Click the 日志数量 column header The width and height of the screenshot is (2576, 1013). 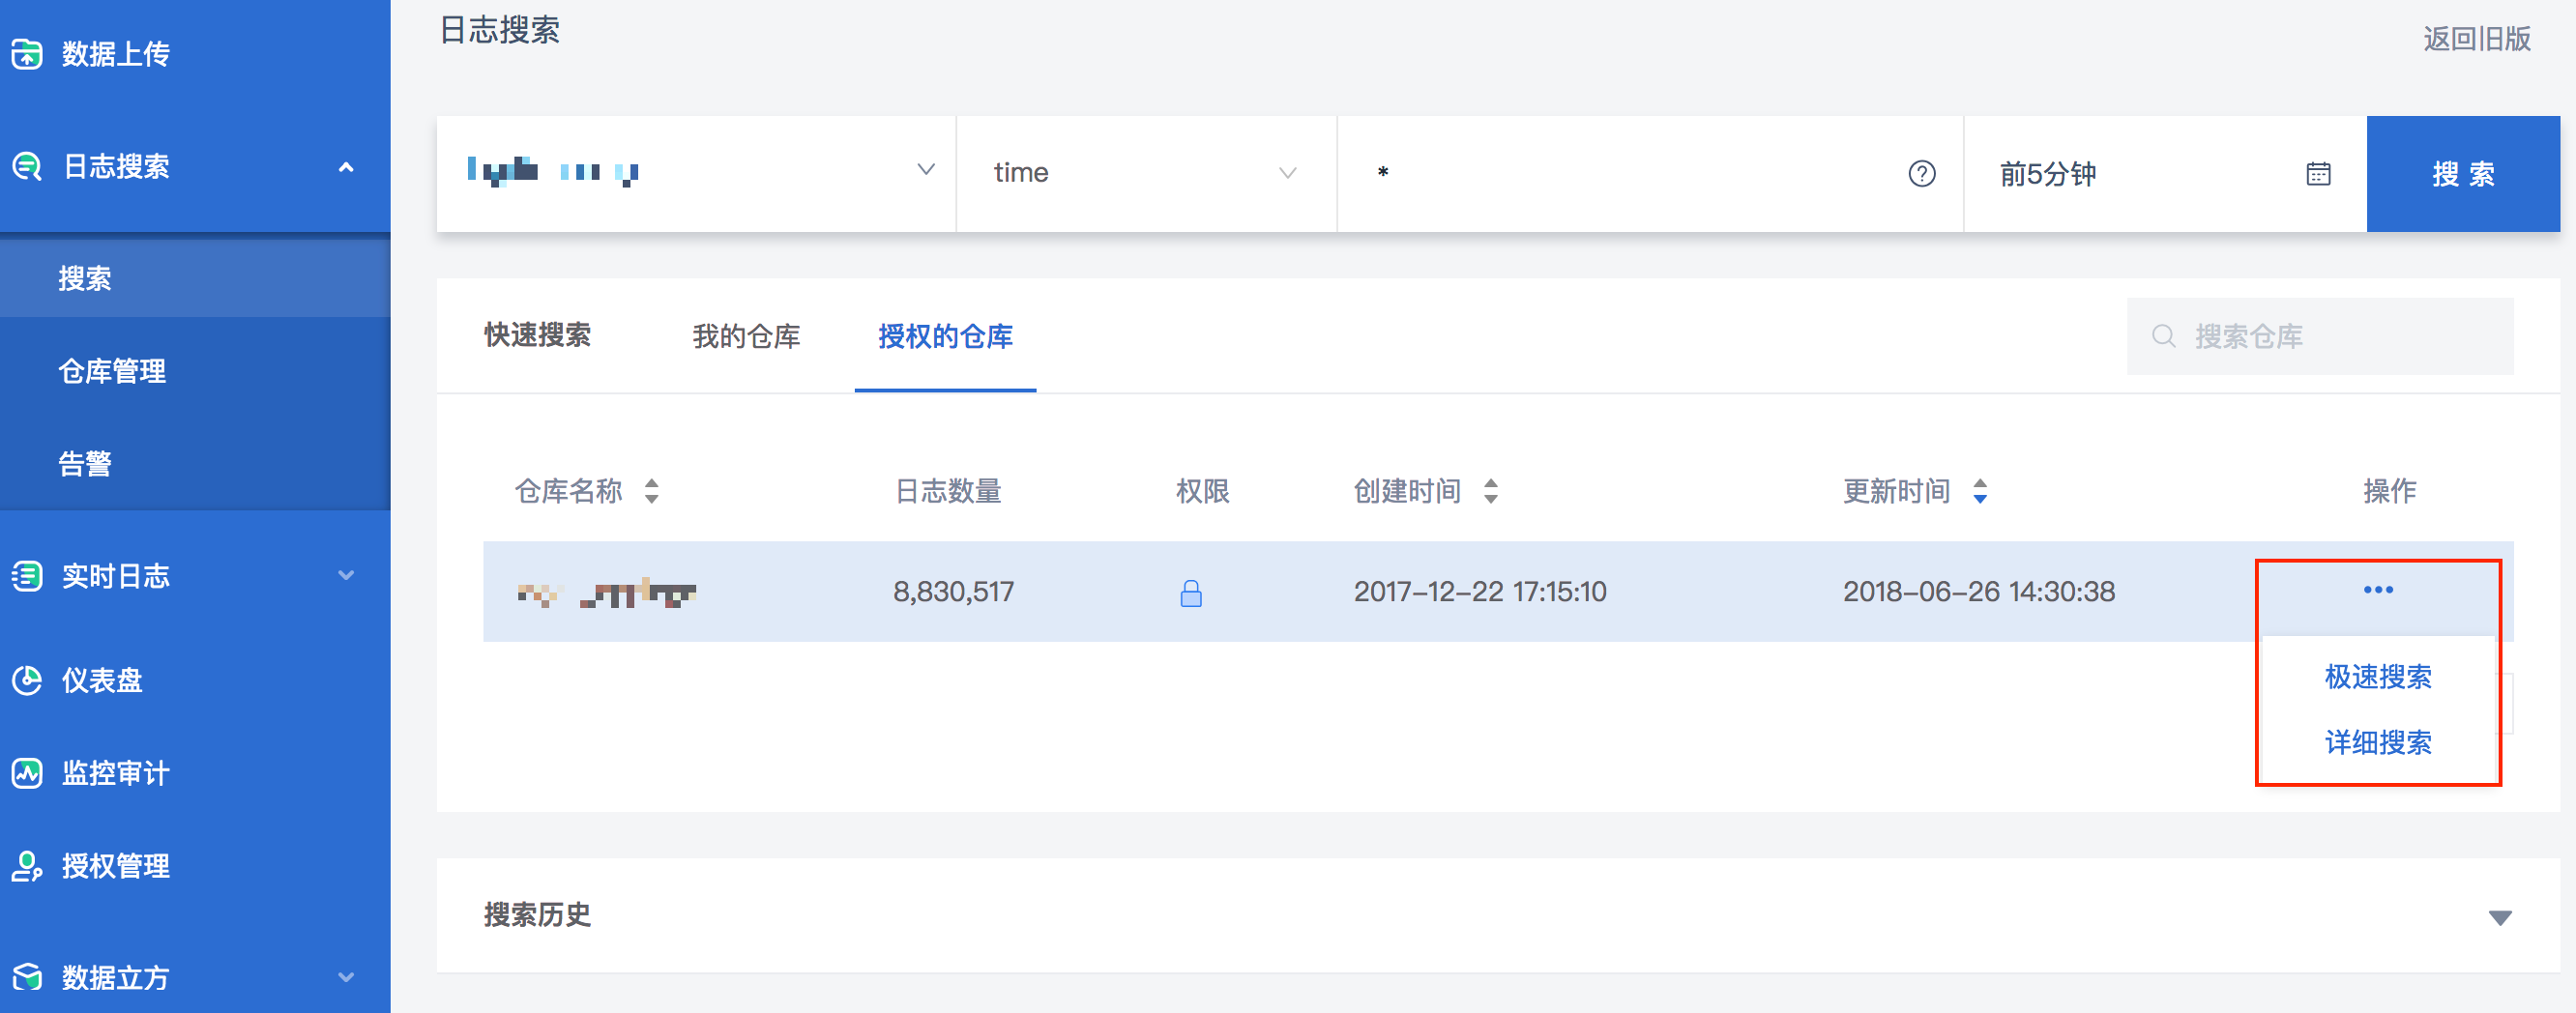tap(948, 491)
